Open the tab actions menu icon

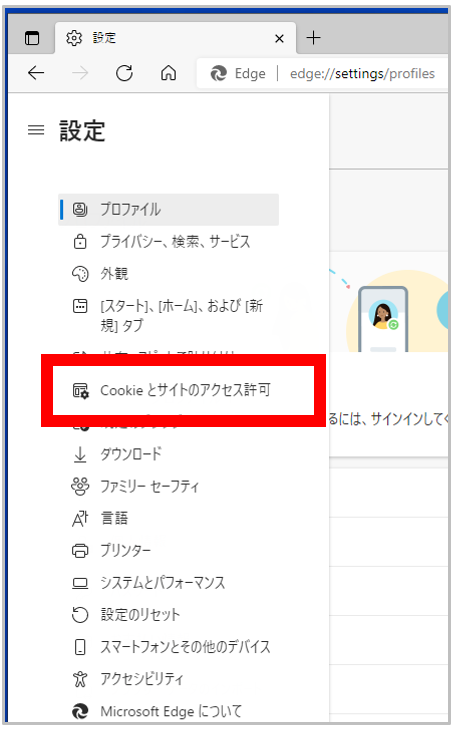click(32, 38)
